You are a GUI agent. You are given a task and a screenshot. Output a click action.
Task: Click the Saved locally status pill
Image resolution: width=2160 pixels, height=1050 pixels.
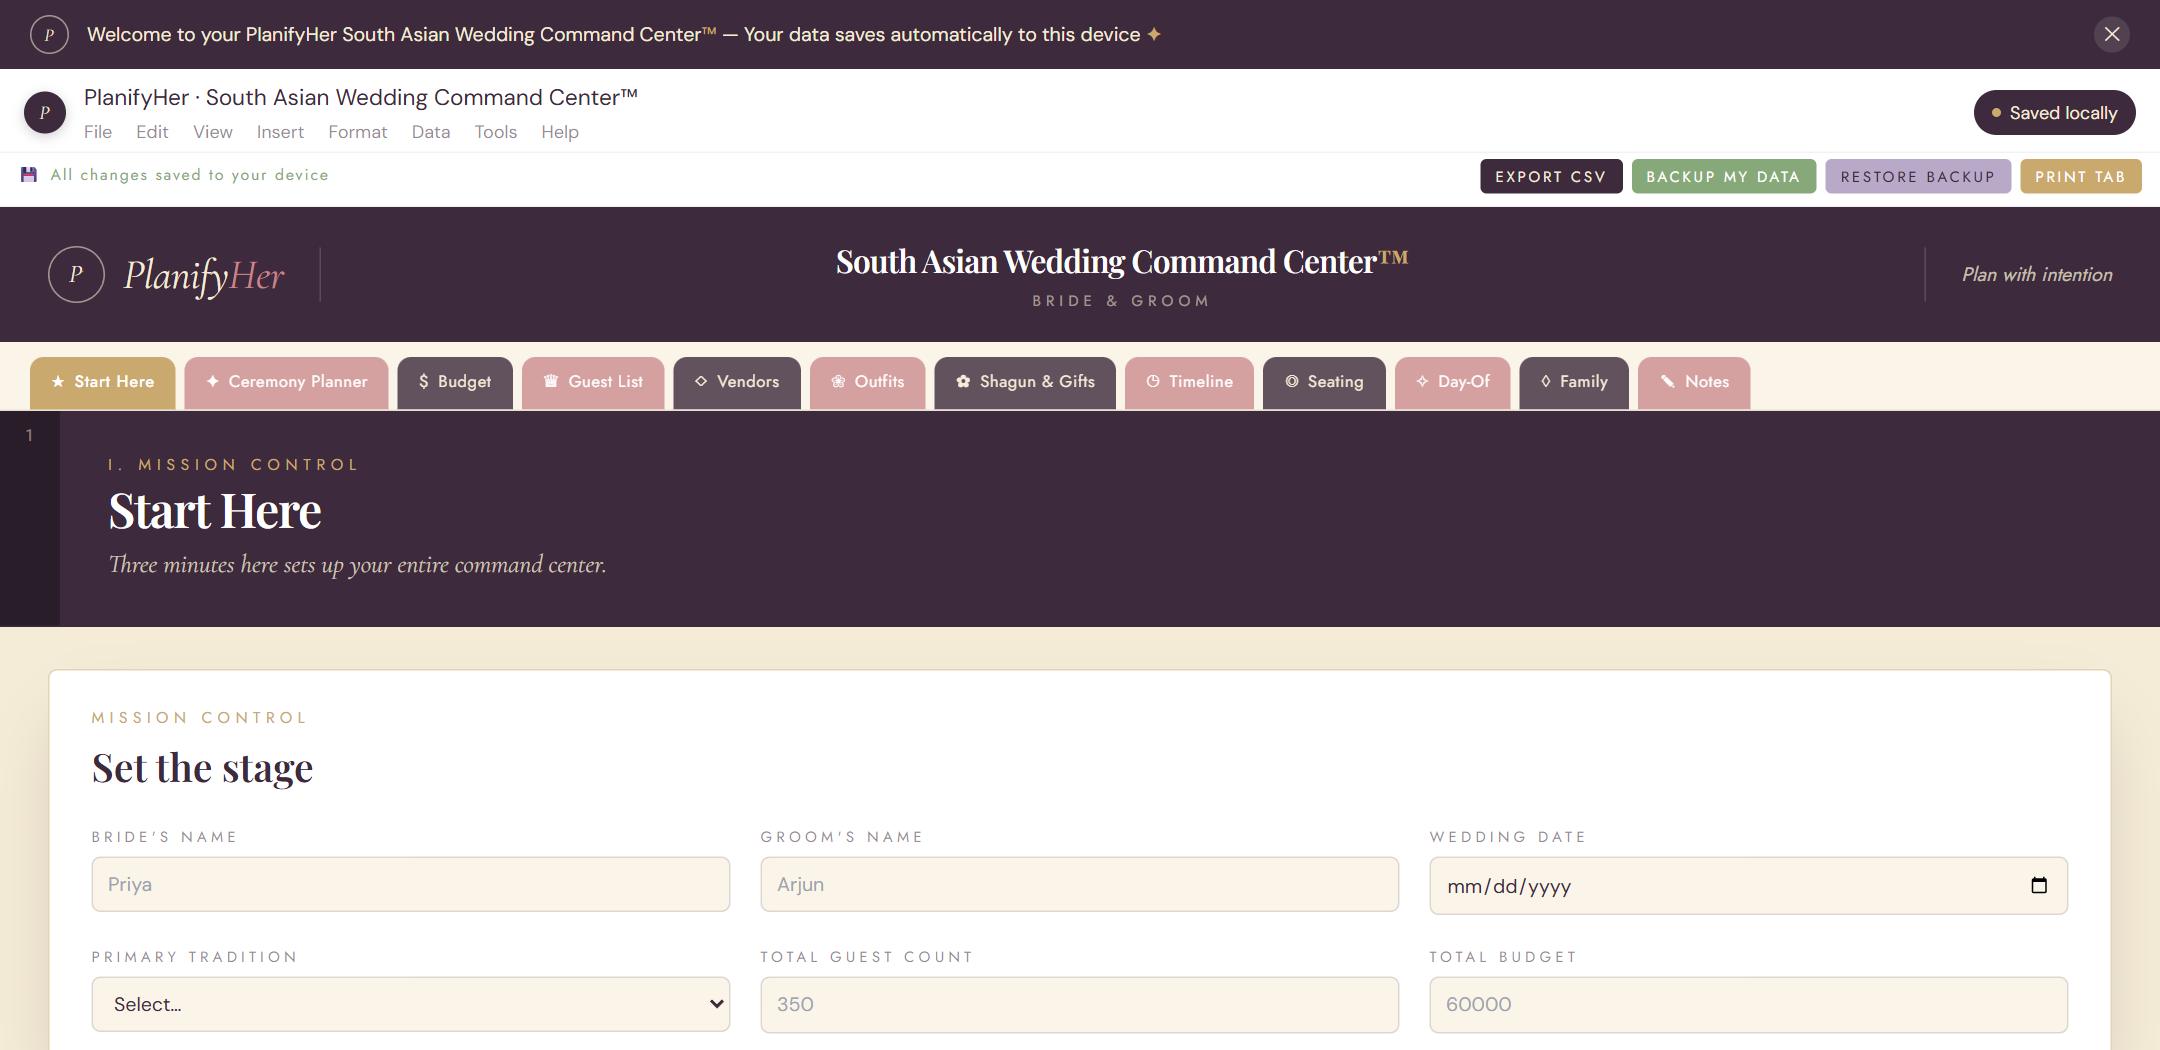2054,112
